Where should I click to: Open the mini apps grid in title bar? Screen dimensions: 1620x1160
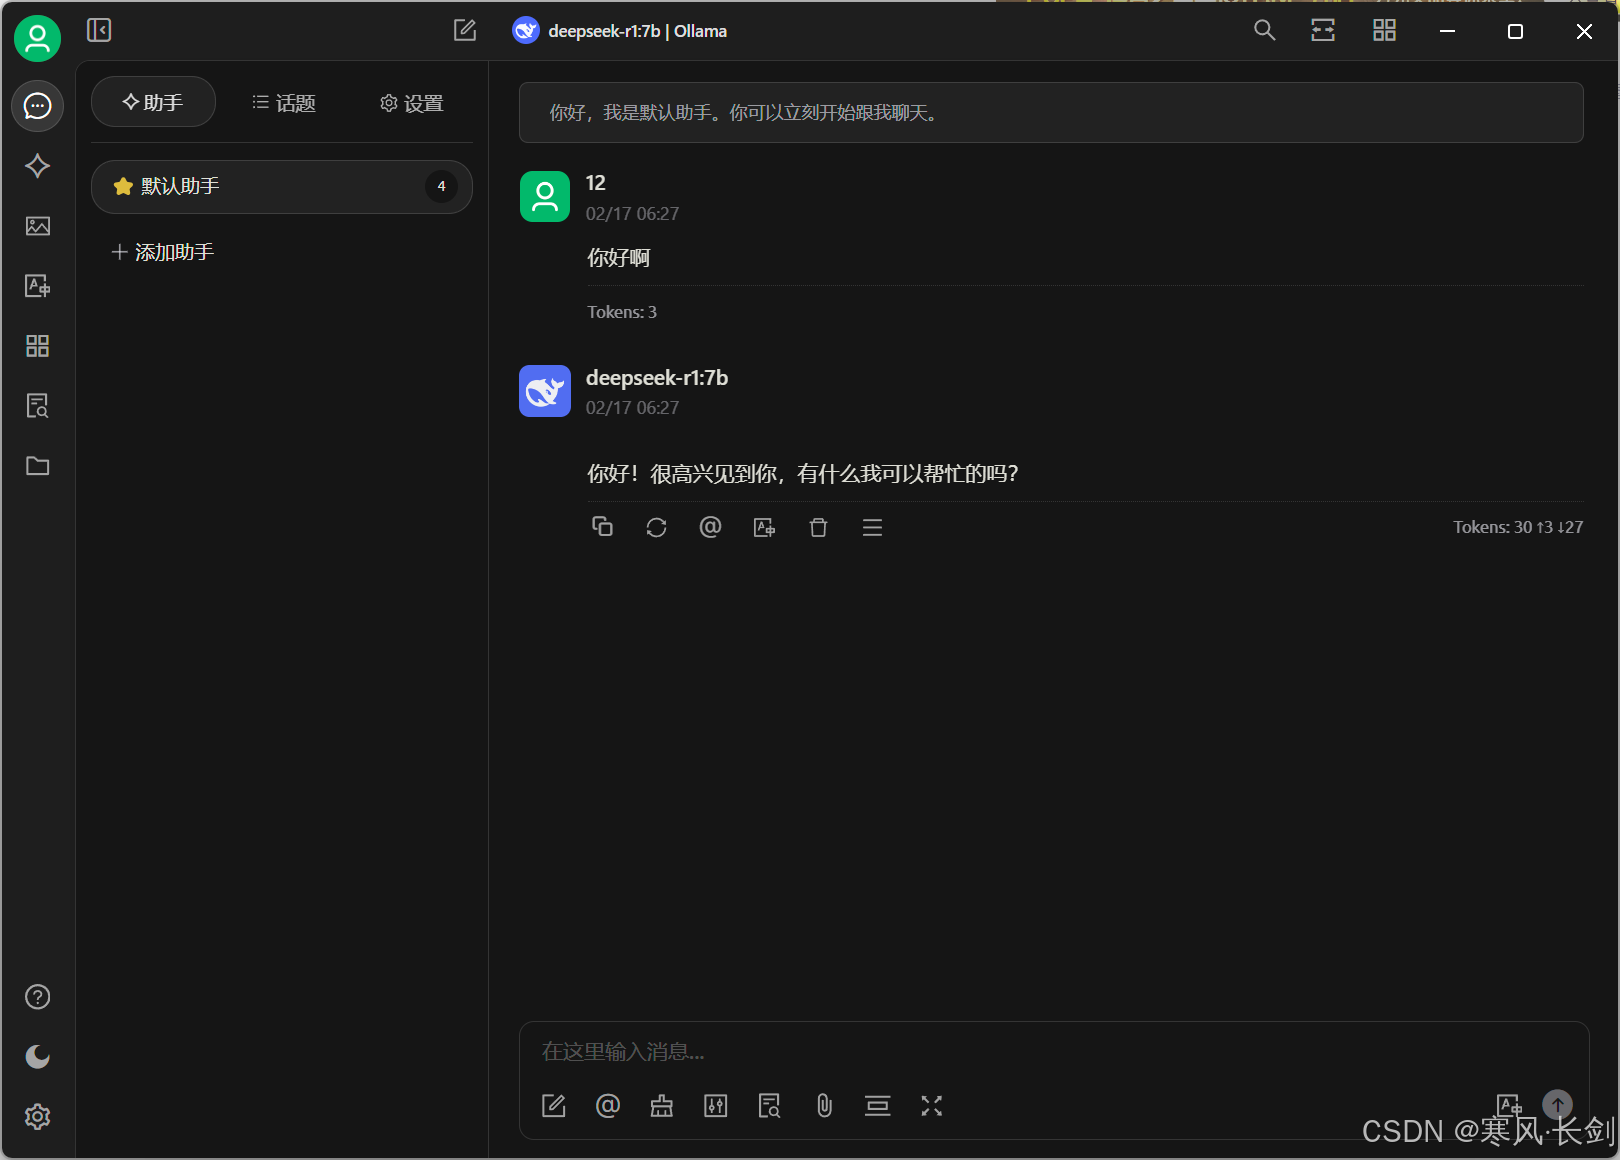click(1384, 30)
